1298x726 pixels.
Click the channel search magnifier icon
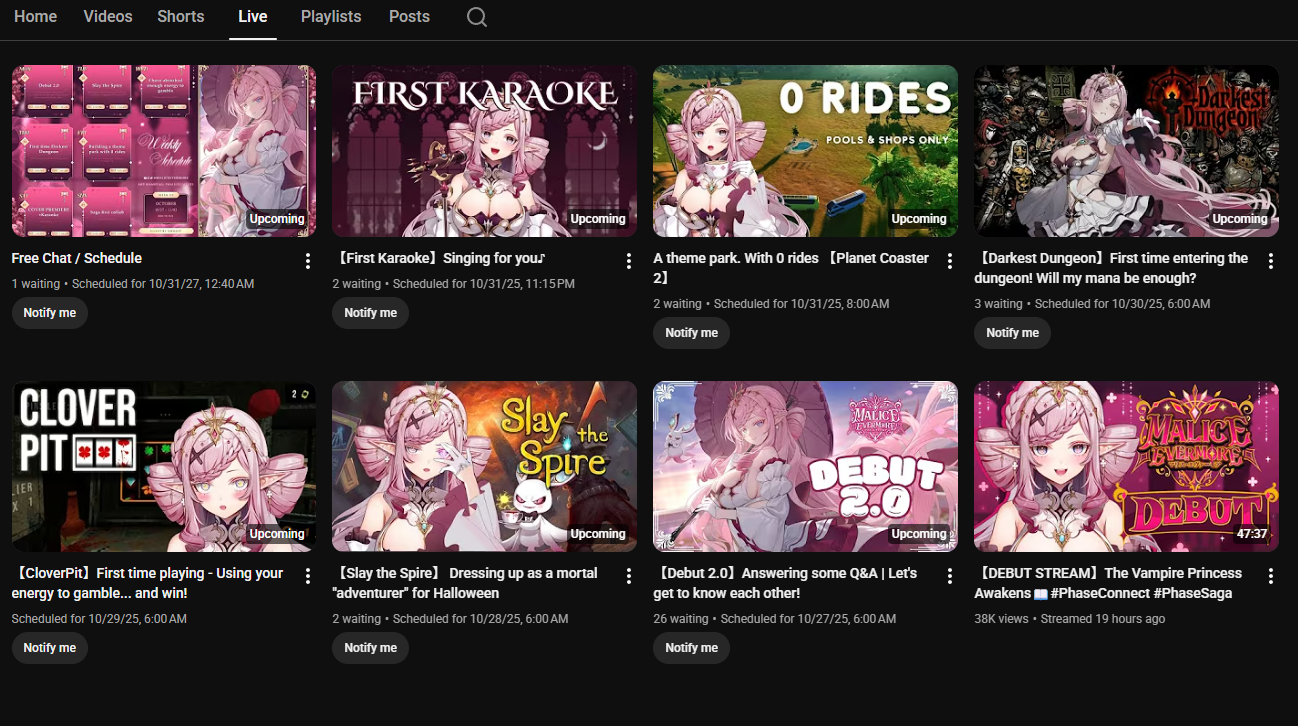(x=477, y=17)
